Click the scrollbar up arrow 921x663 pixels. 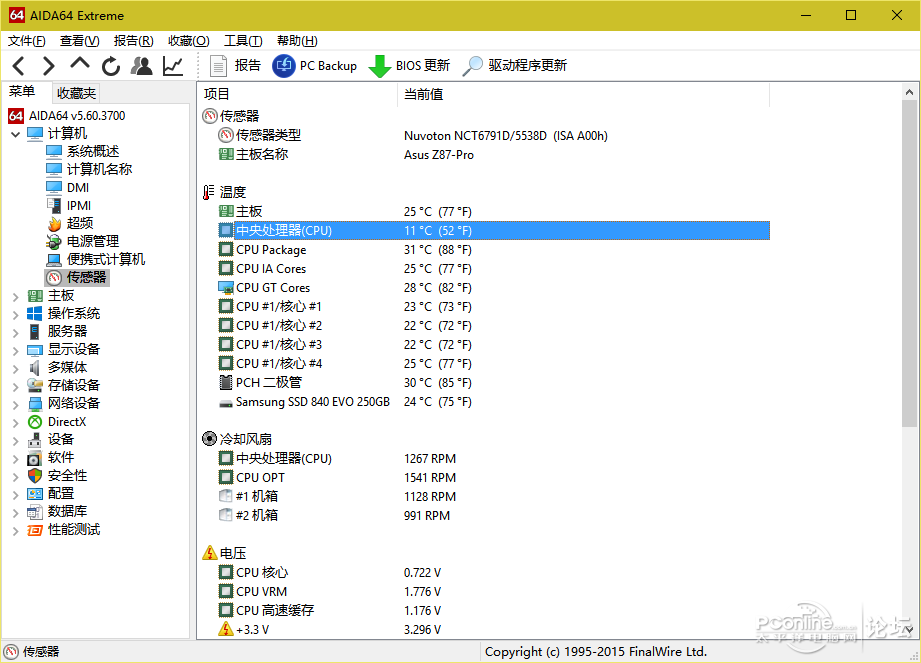tap(909, 92)
